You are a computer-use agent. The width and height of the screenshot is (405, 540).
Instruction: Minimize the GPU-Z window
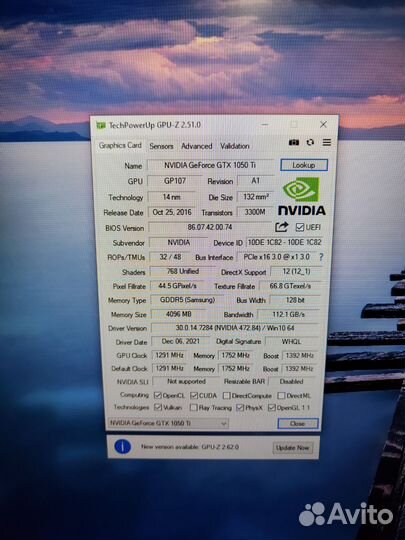pos(265,124)
